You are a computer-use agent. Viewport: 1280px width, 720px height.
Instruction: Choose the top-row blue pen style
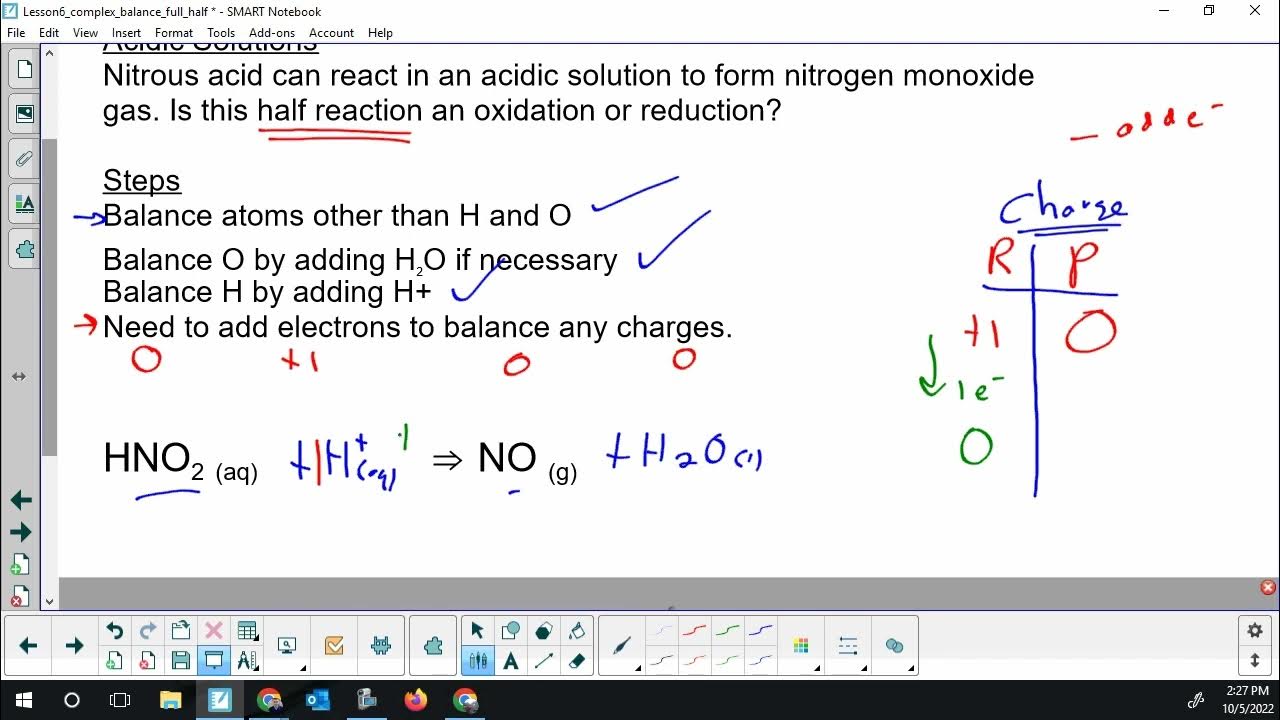tap(761, 631)
